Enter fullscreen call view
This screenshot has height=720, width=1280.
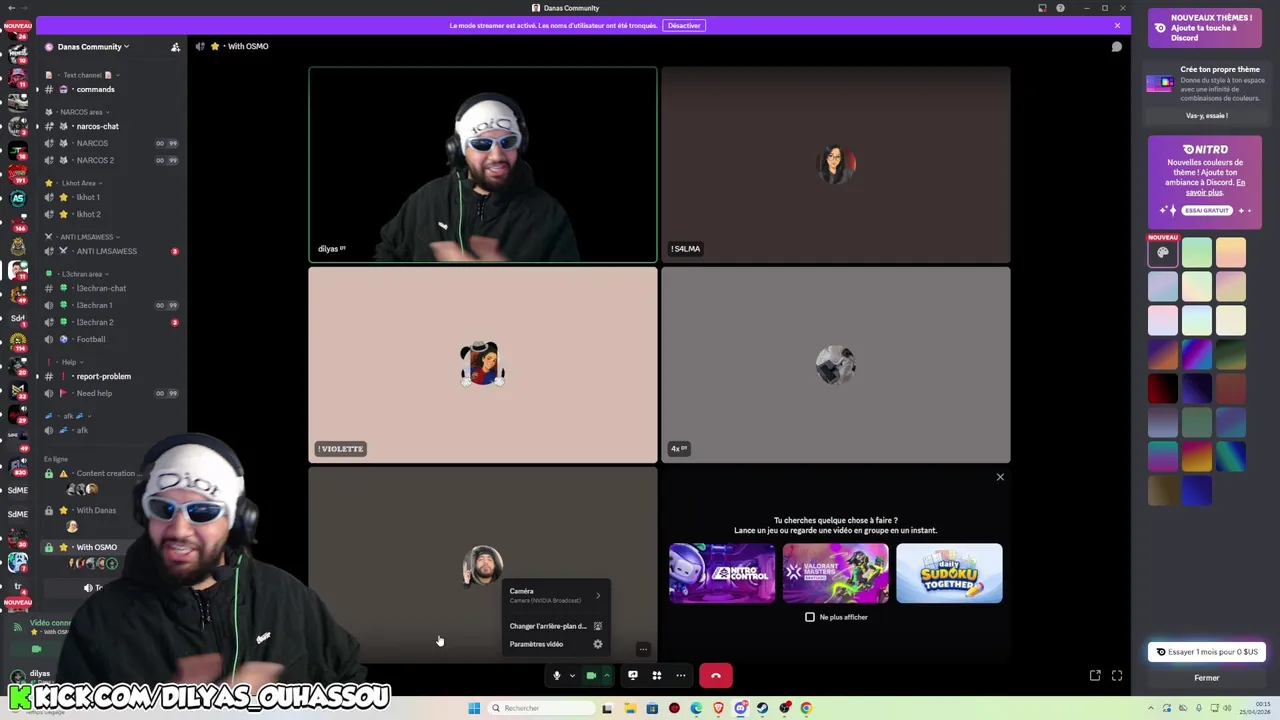point(1117,676)
